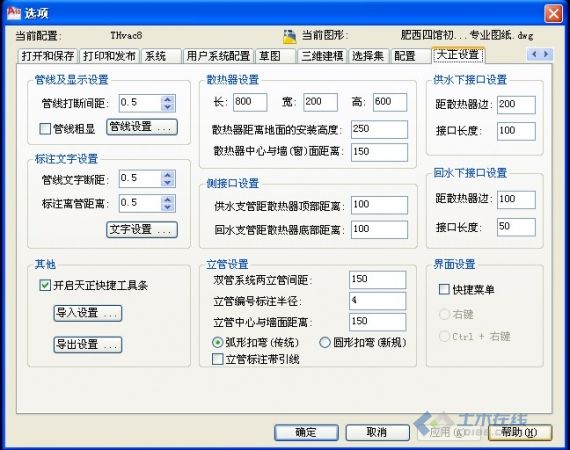Switch to the 草图 tab
This screenshot has width=570, height=450.
(x=275, y=56)
